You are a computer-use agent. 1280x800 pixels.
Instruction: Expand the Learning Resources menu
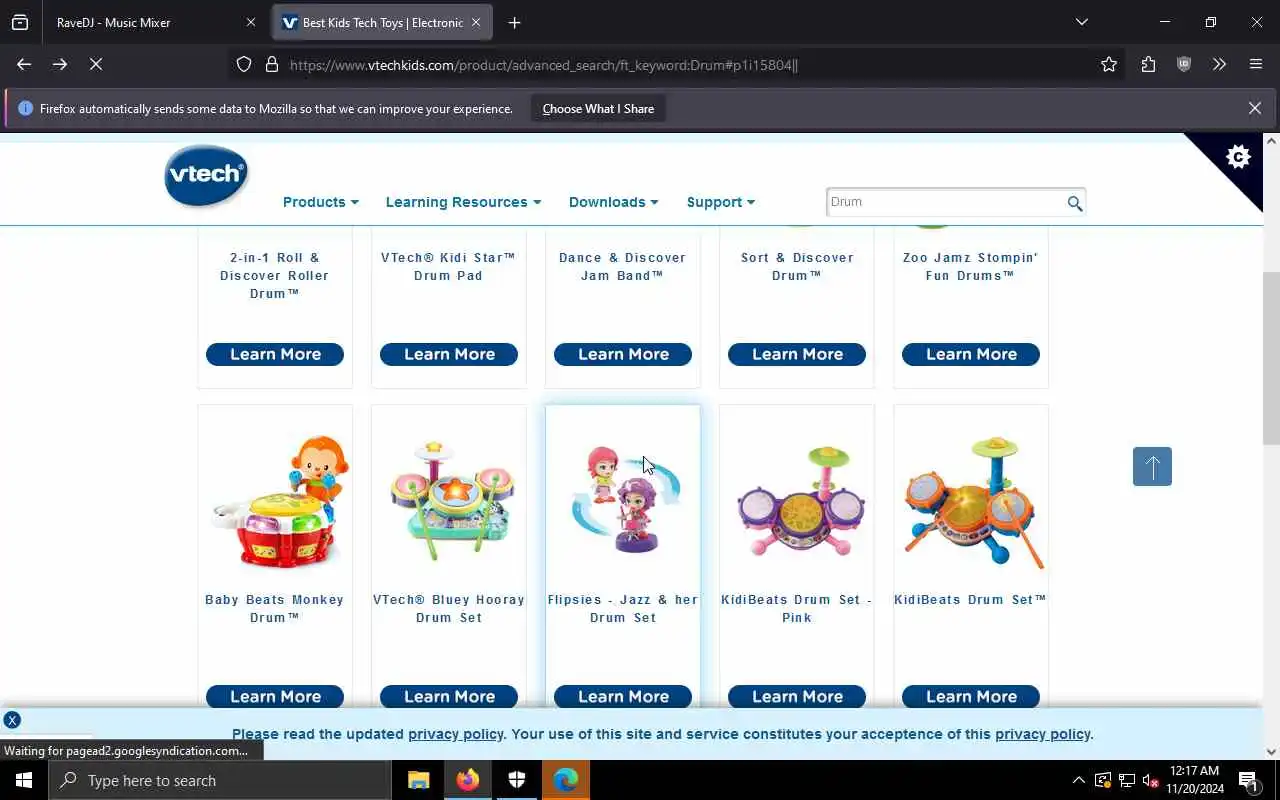(x=463, y=202)
